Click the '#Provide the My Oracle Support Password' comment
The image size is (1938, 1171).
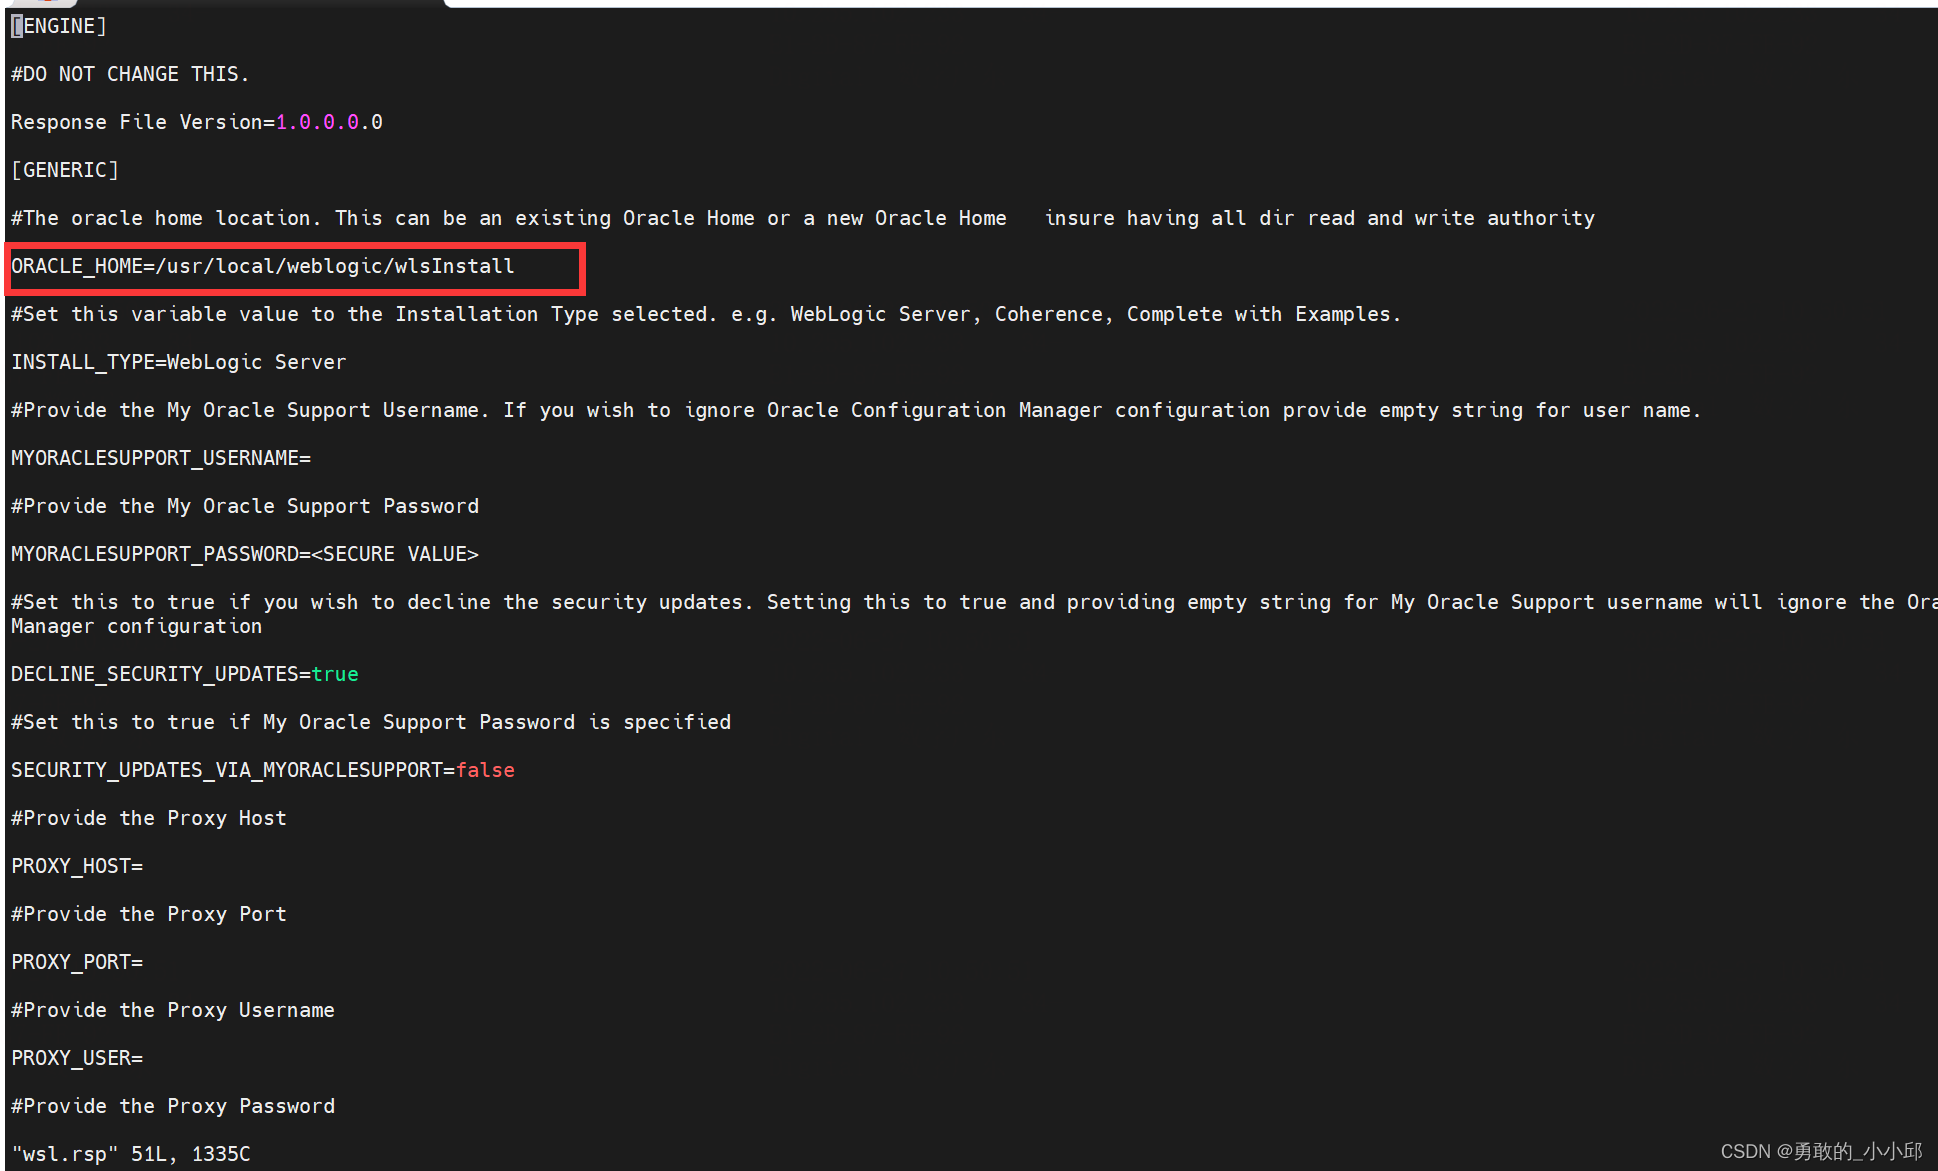[x=245, y=506]
